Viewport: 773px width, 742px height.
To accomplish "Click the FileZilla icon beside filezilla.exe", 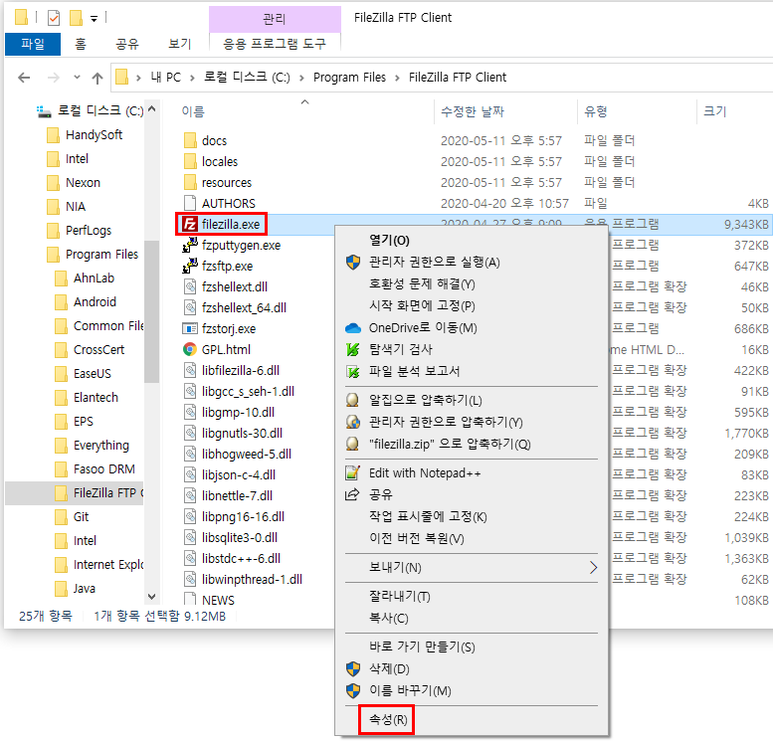I will pyautogui.click(x=190, y=224).
